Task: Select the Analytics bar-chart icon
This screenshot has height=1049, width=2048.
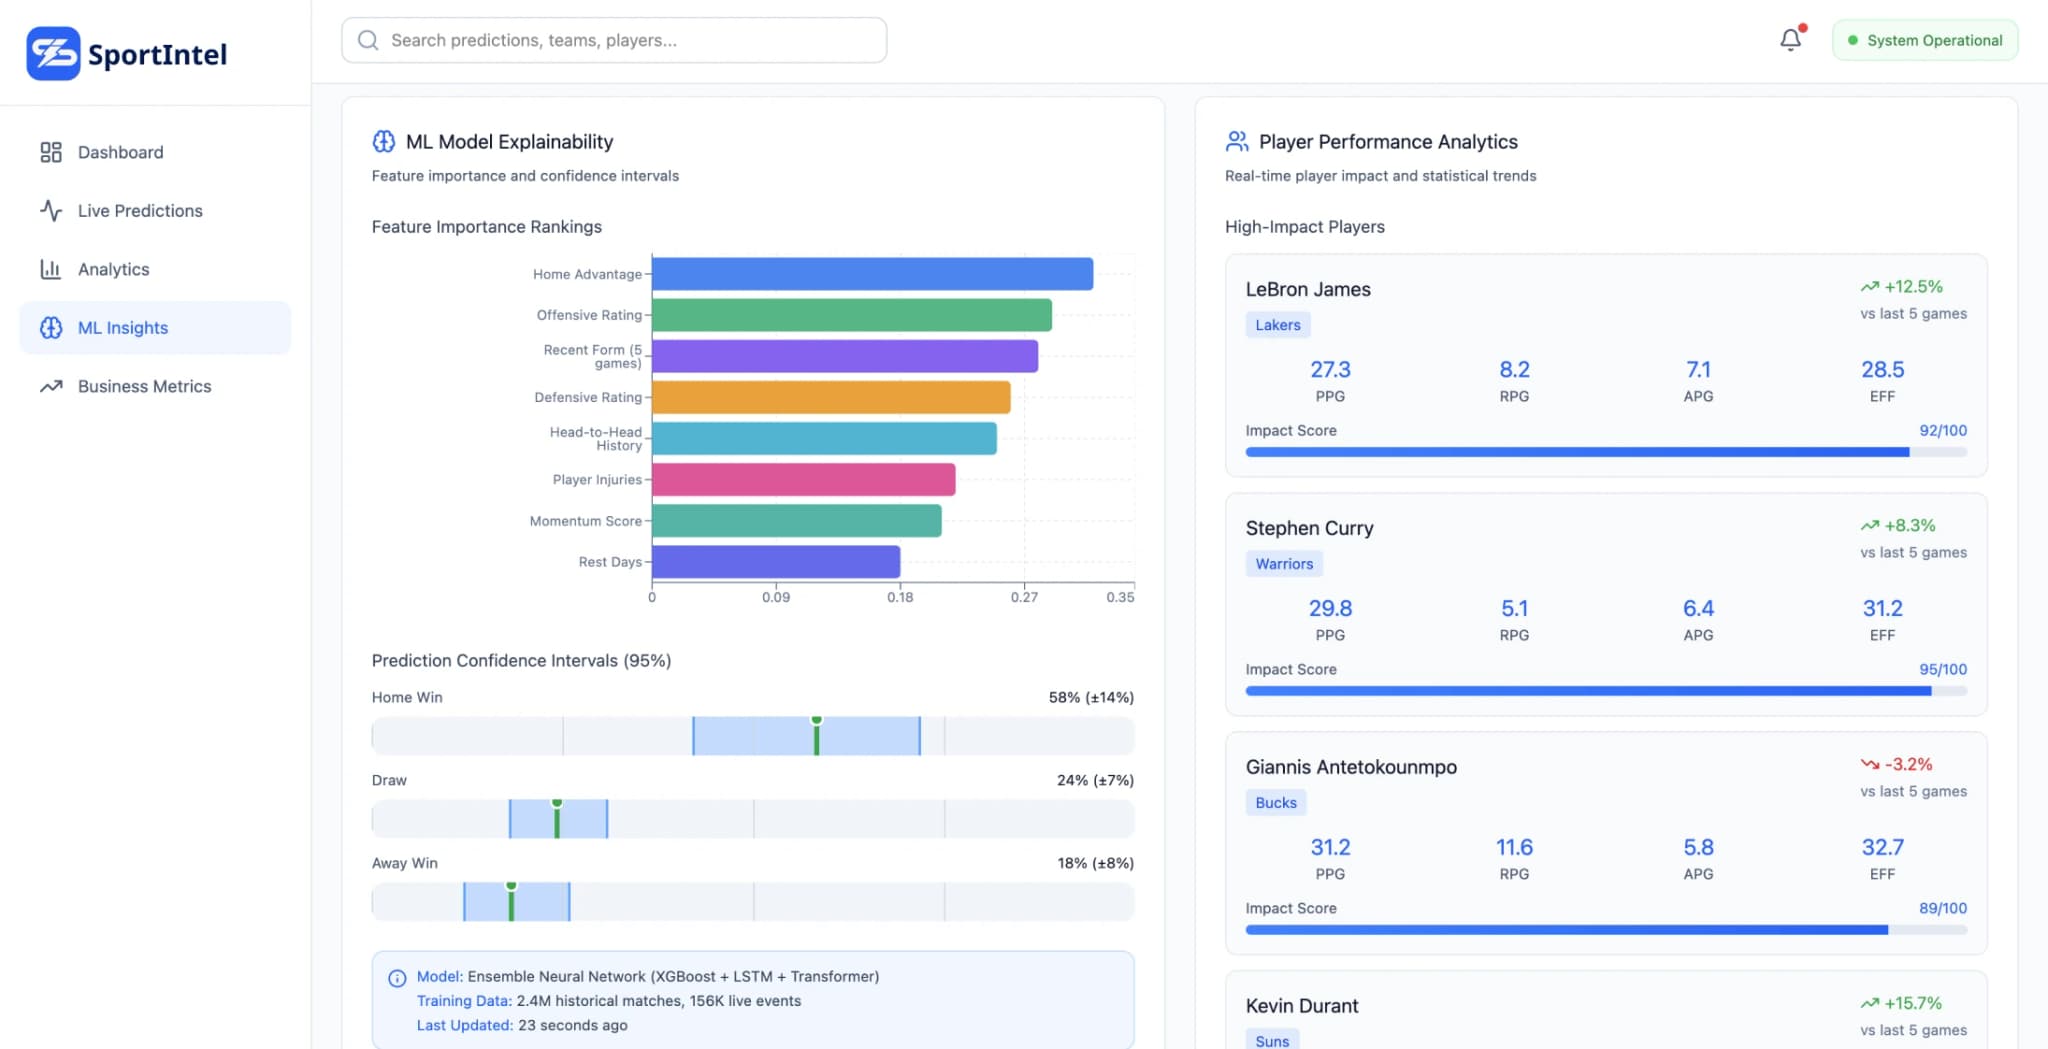Action: (51, 268)
